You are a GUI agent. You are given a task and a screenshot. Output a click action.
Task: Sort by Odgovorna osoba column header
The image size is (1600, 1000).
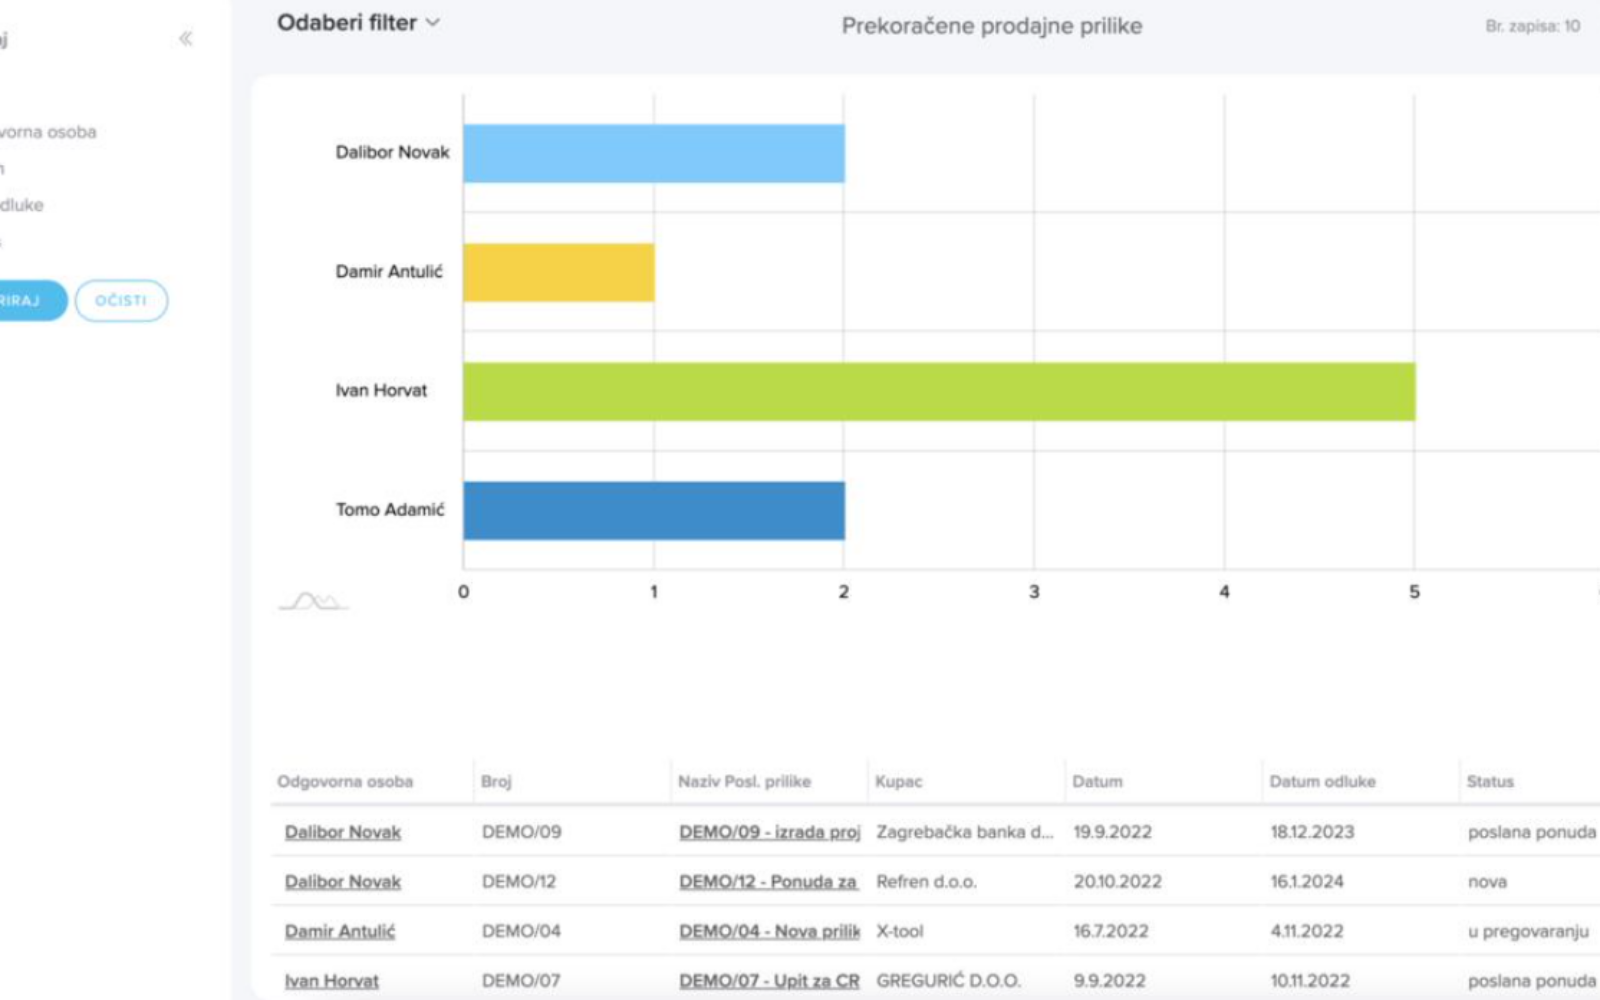[345, 782]
